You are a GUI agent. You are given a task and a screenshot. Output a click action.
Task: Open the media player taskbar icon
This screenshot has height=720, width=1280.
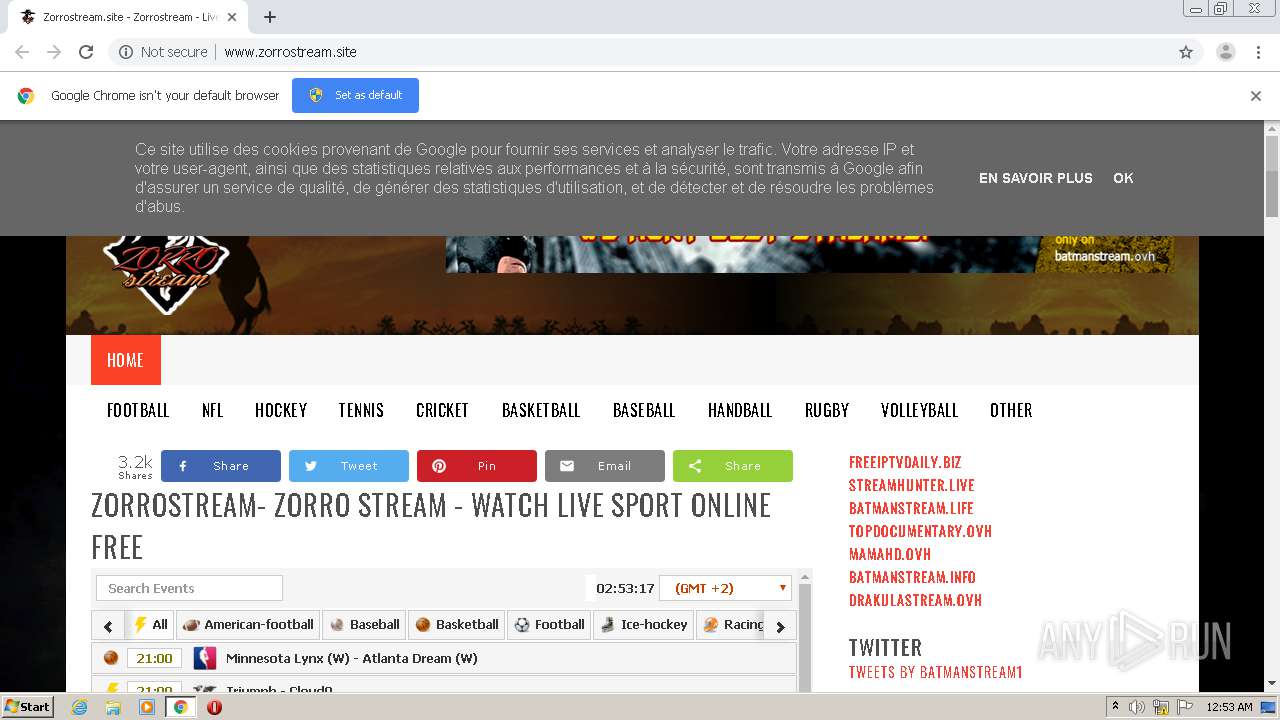(147, 706)
